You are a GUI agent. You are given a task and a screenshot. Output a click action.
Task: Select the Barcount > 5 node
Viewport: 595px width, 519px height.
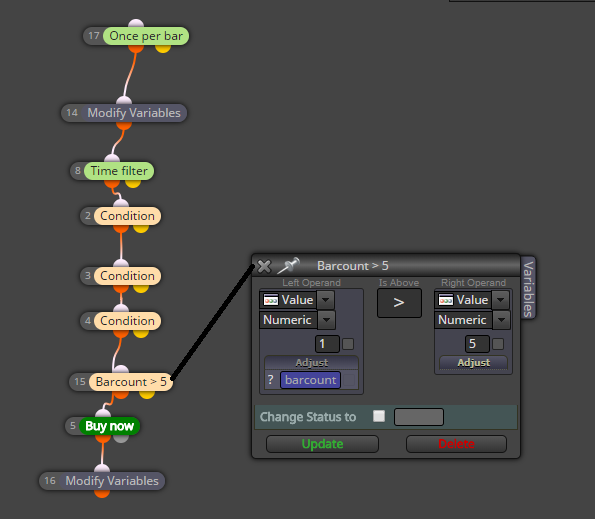pyautogui.click(x=131, y=382)
